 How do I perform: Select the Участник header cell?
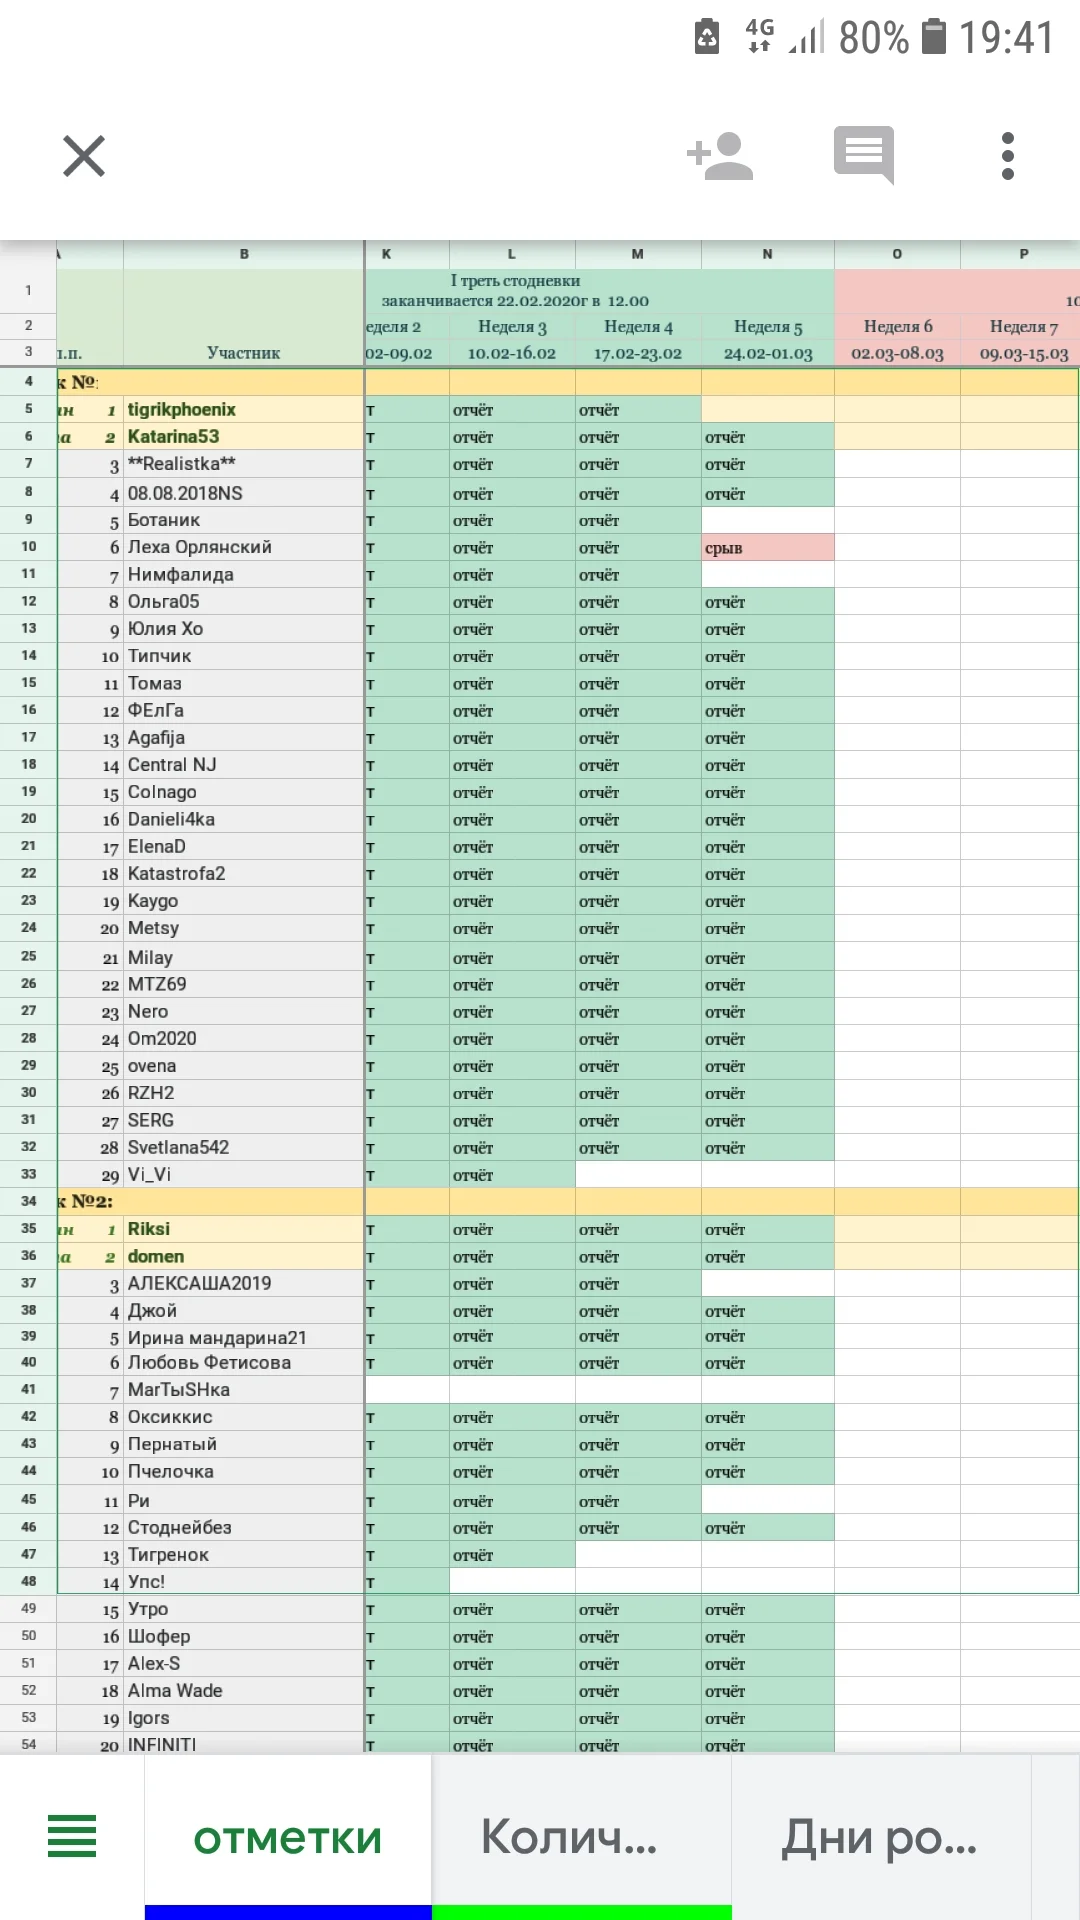[x=243, y=353]
